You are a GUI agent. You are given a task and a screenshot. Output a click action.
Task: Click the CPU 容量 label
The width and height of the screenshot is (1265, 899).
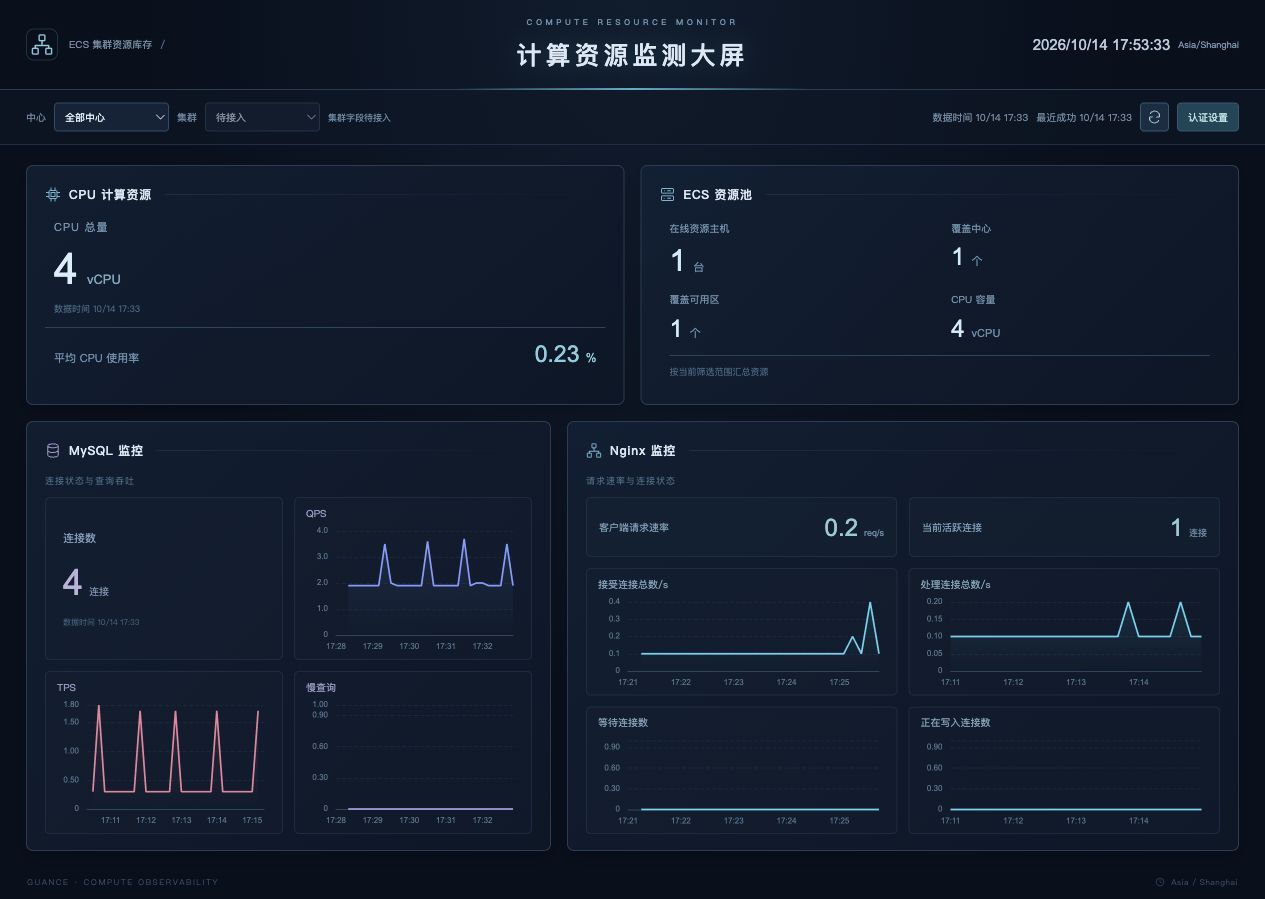(973, 300)
